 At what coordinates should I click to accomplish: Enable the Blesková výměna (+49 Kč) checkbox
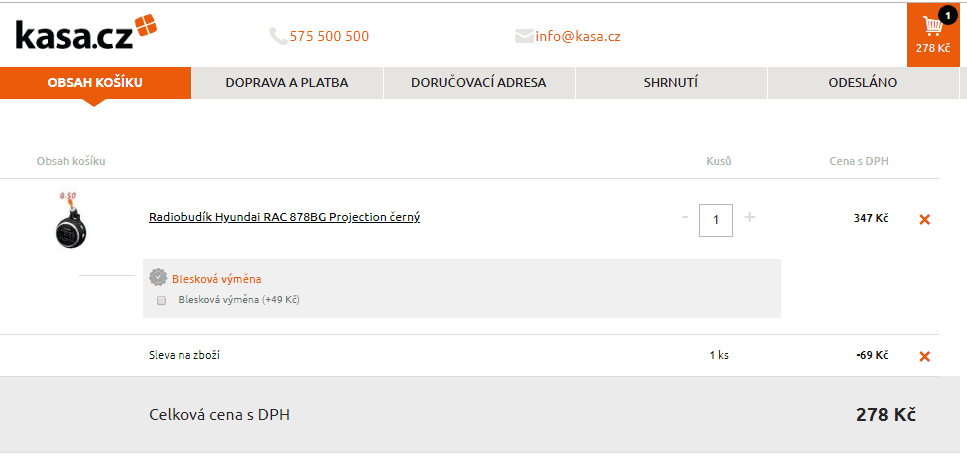[x=162, y=301]
